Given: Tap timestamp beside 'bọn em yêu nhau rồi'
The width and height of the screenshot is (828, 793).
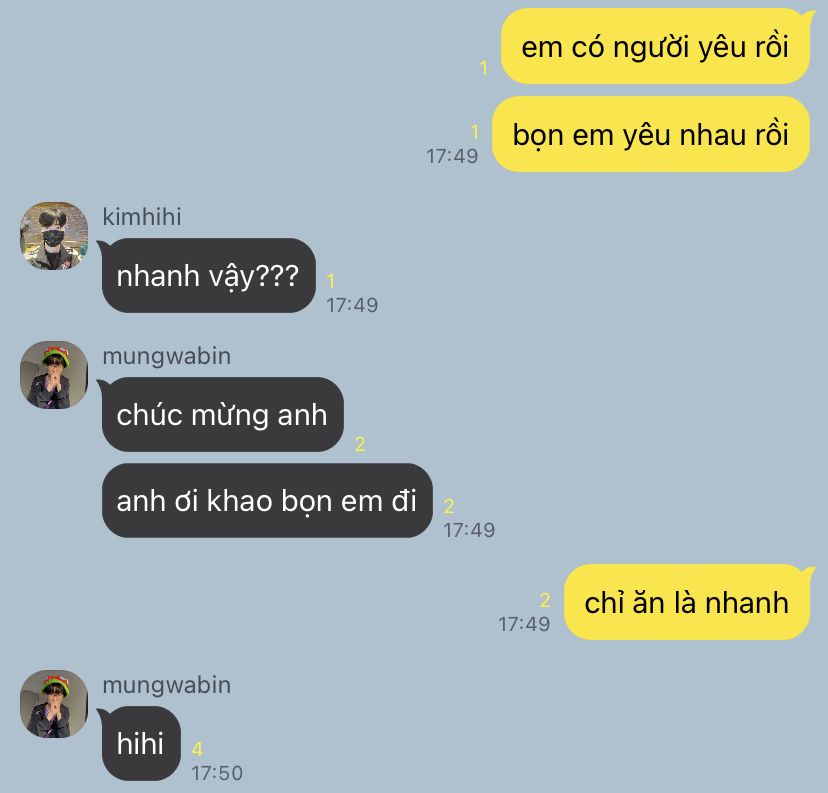Looking at the screenshot, I should (452, 156).
